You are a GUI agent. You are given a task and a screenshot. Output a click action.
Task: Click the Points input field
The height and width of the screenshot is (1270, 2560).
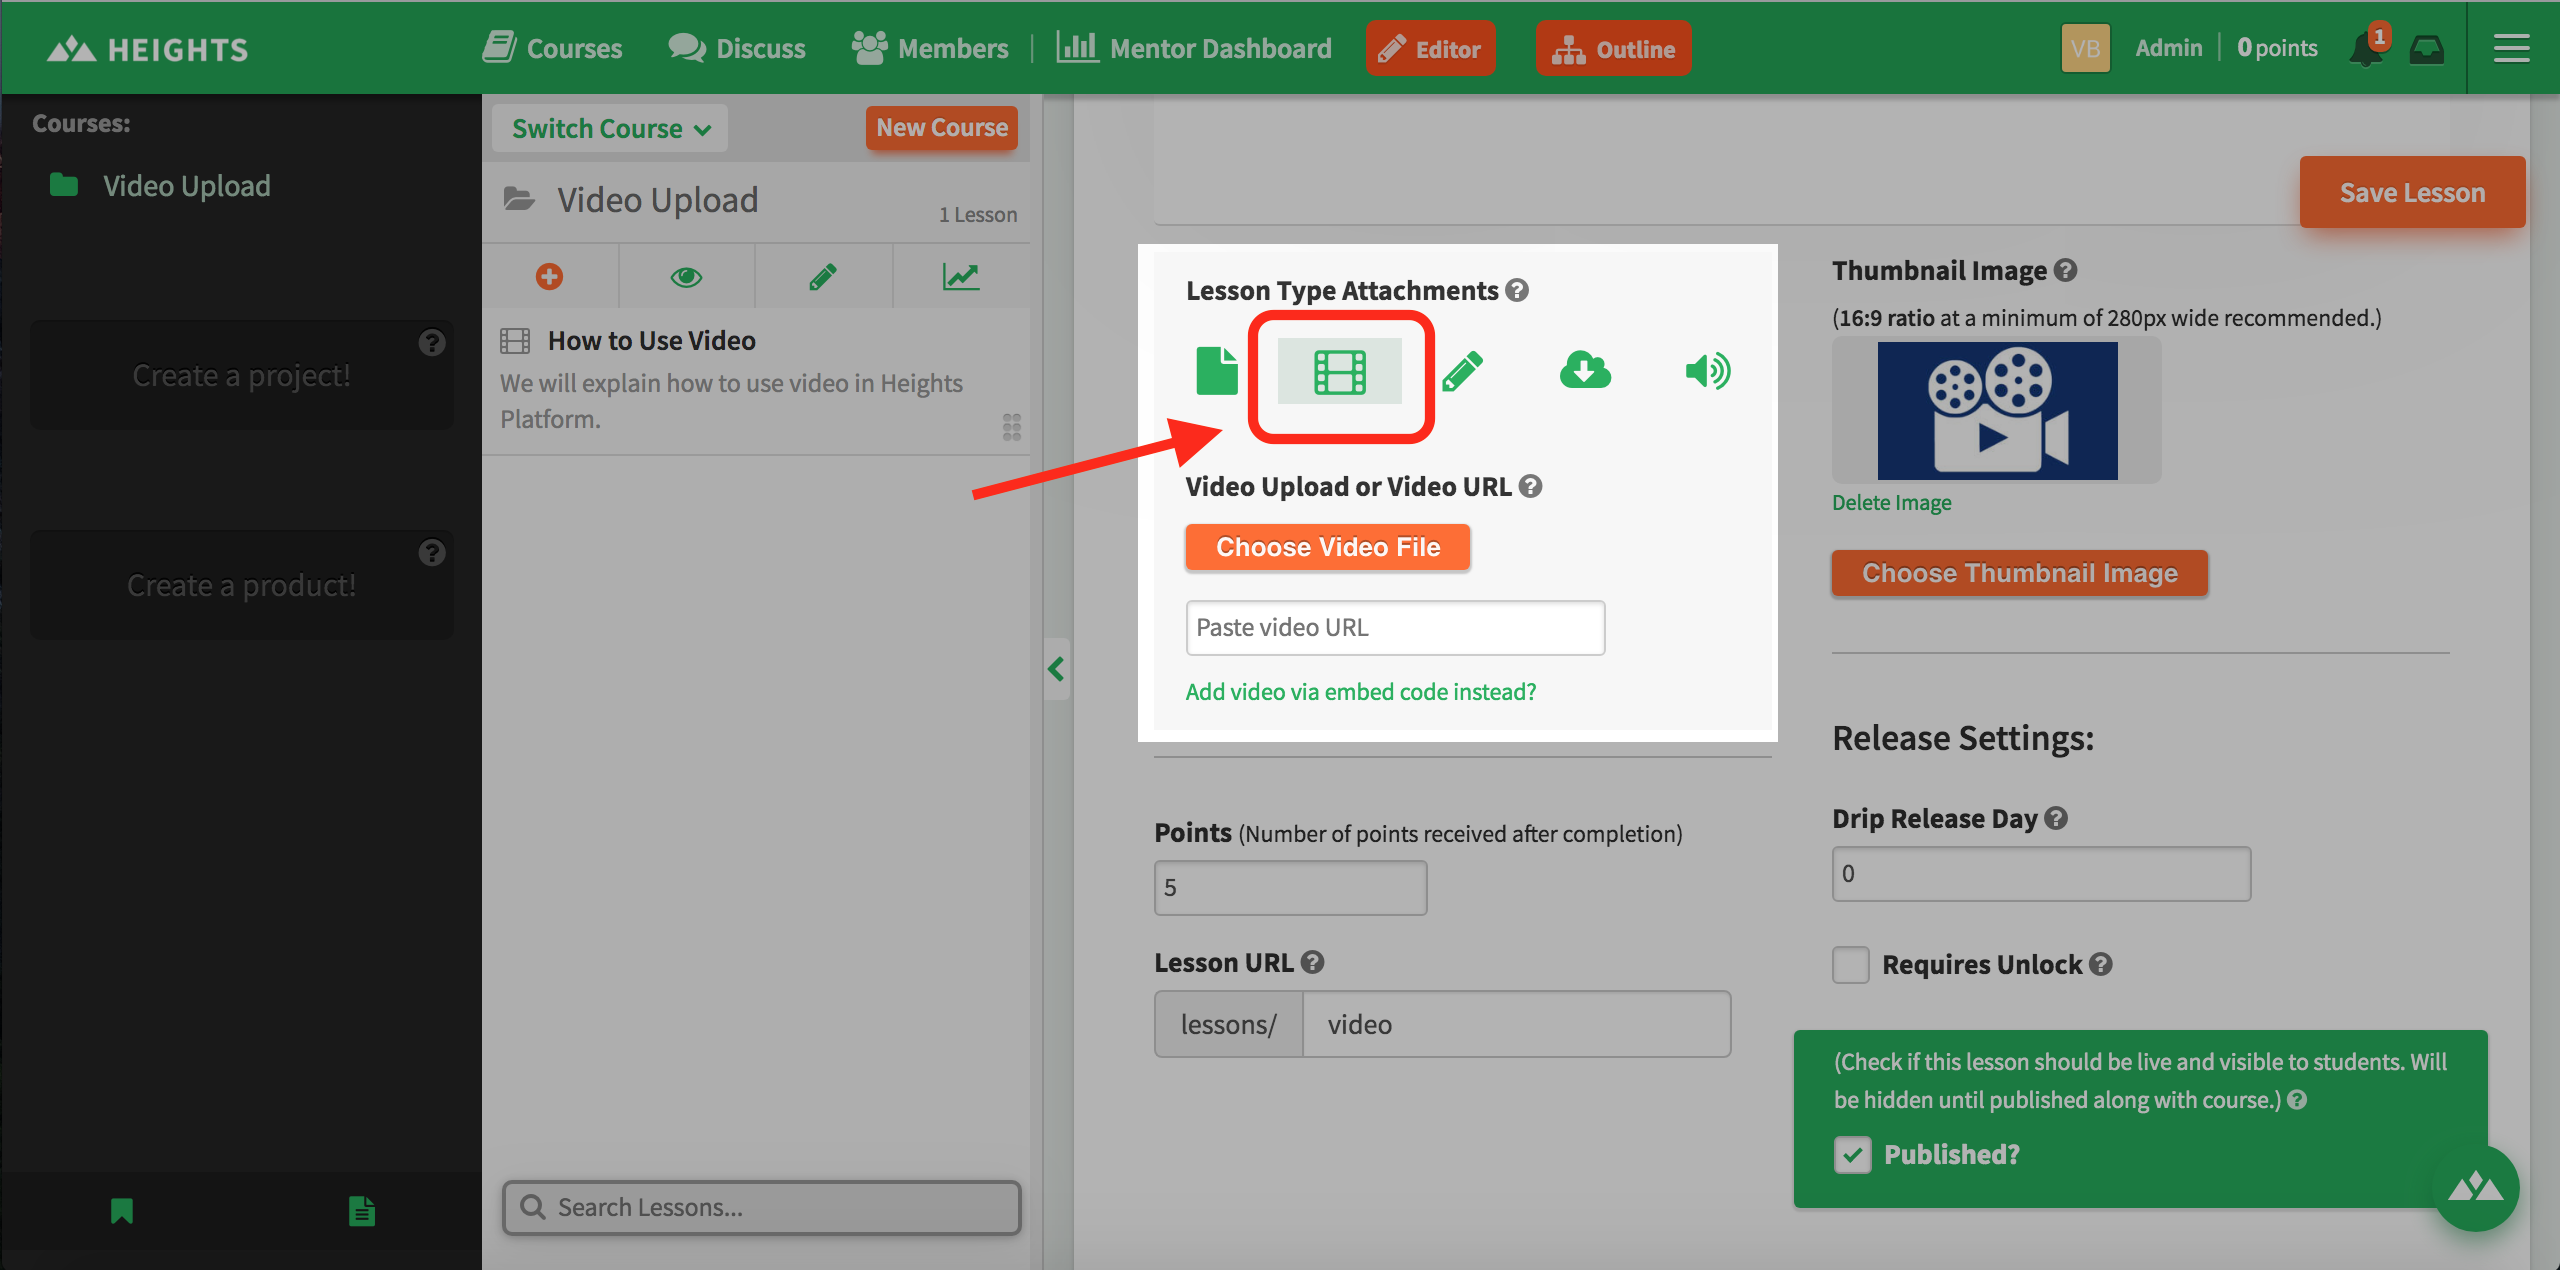point(1290,887)
